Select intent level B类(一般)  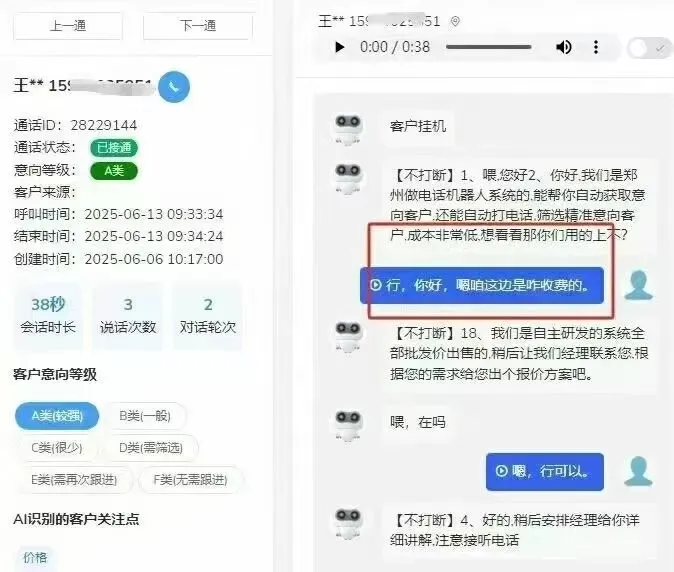[145, 416]
